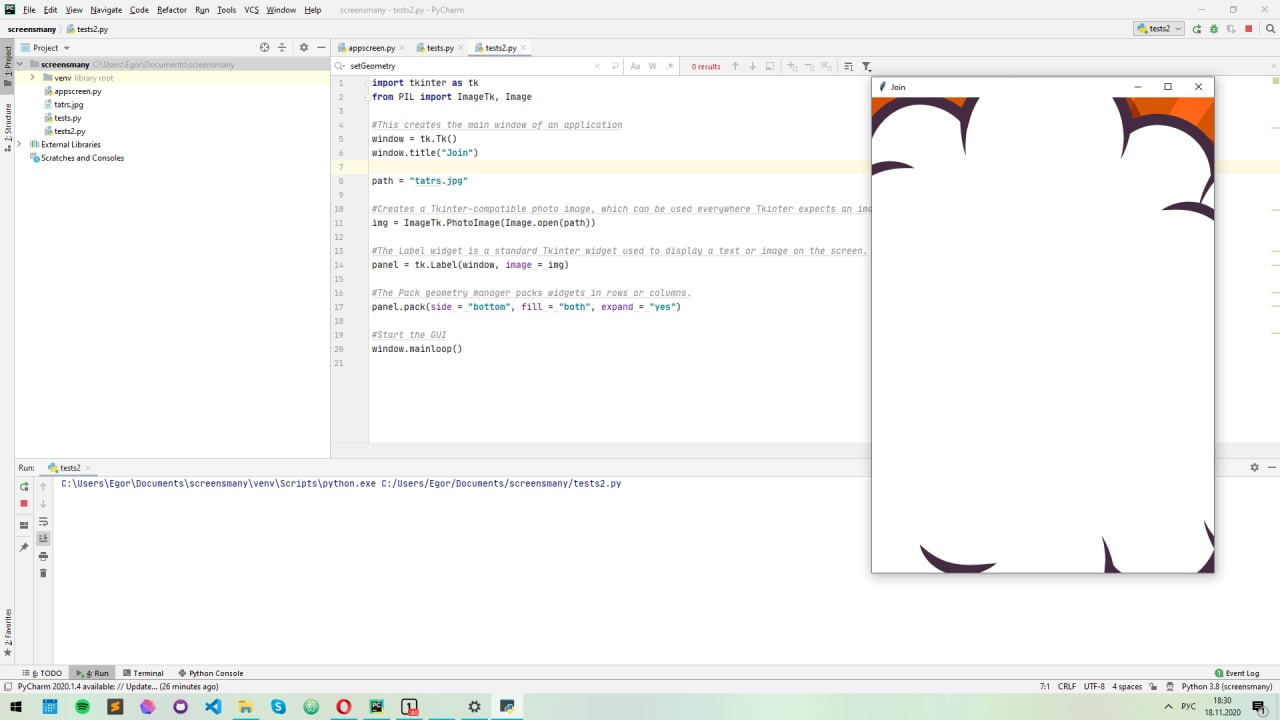Image resolution: width=1280 pixels, height=720 pixels.
Task: Collapse all in Project panel
Action: [282, 47]
